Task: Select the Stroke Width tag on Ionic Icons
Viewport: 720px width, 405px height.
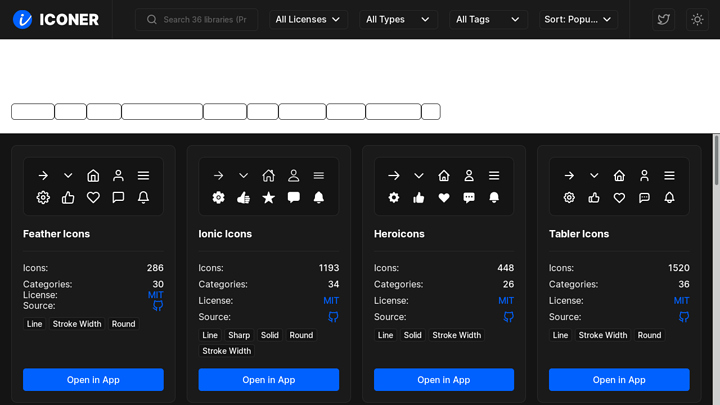Action: click(227, 351)
